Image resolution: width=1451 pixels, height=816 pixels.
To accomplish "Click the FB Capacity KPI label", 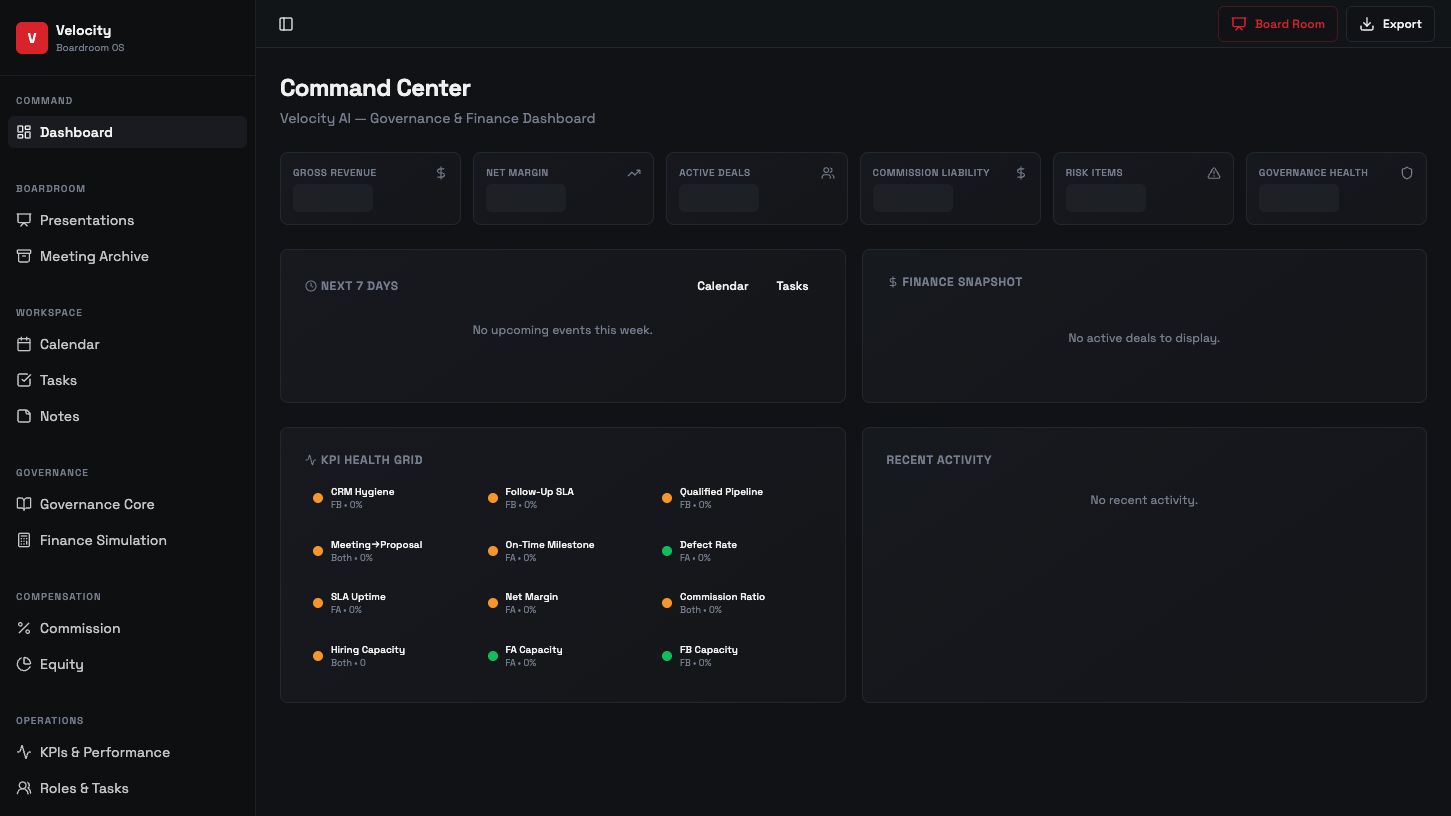I will point(709,650).
